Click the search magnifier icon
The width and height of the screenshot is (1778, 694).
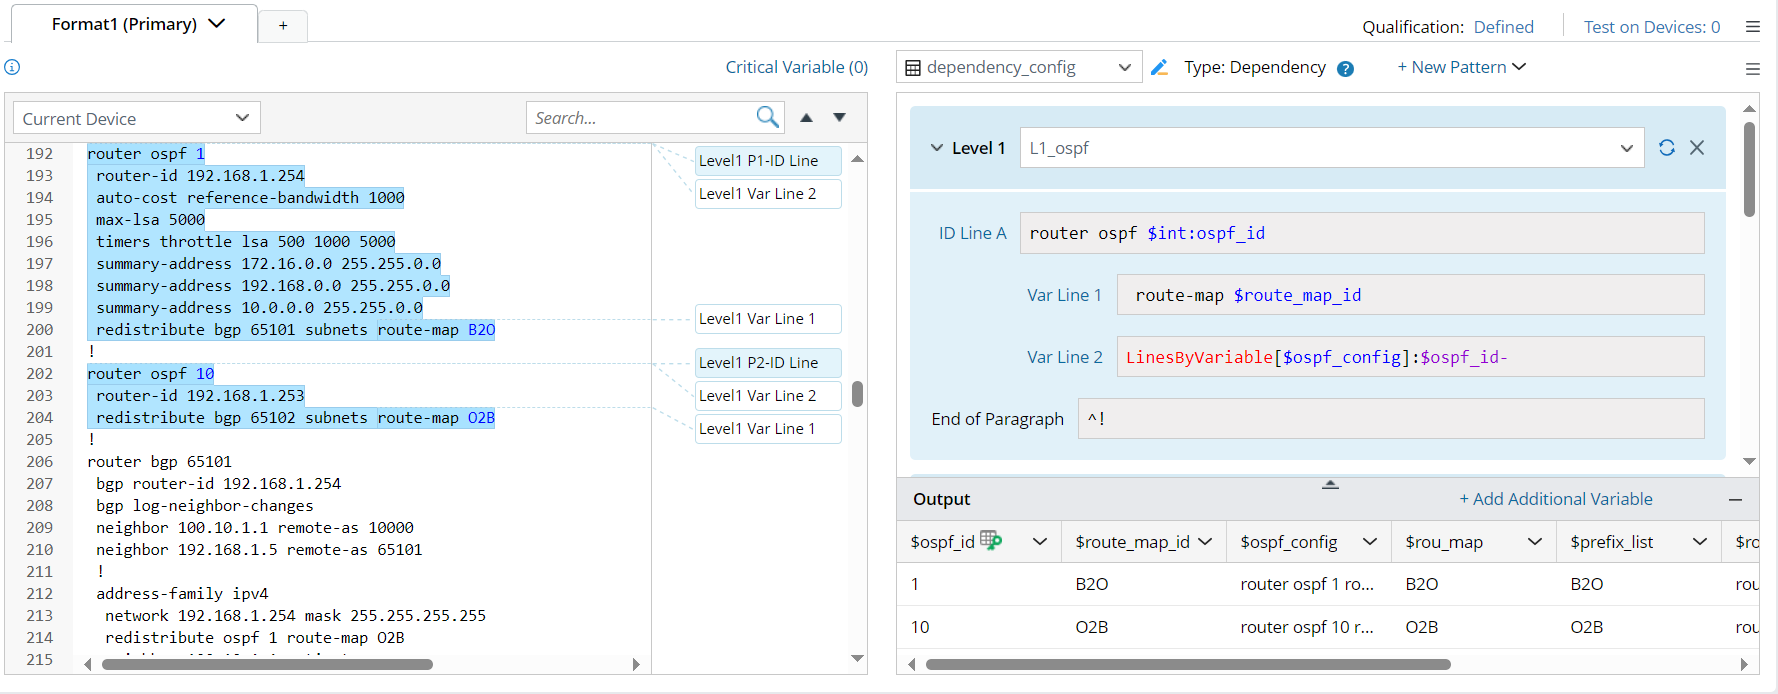(767, 117)
